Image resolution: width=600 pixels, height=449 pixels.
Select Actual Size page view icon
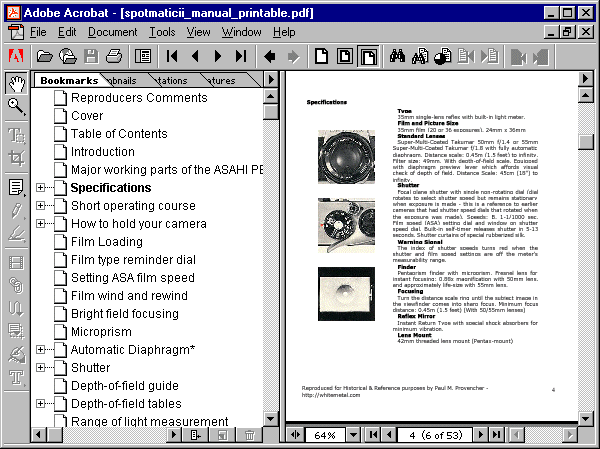pos(322,57)
